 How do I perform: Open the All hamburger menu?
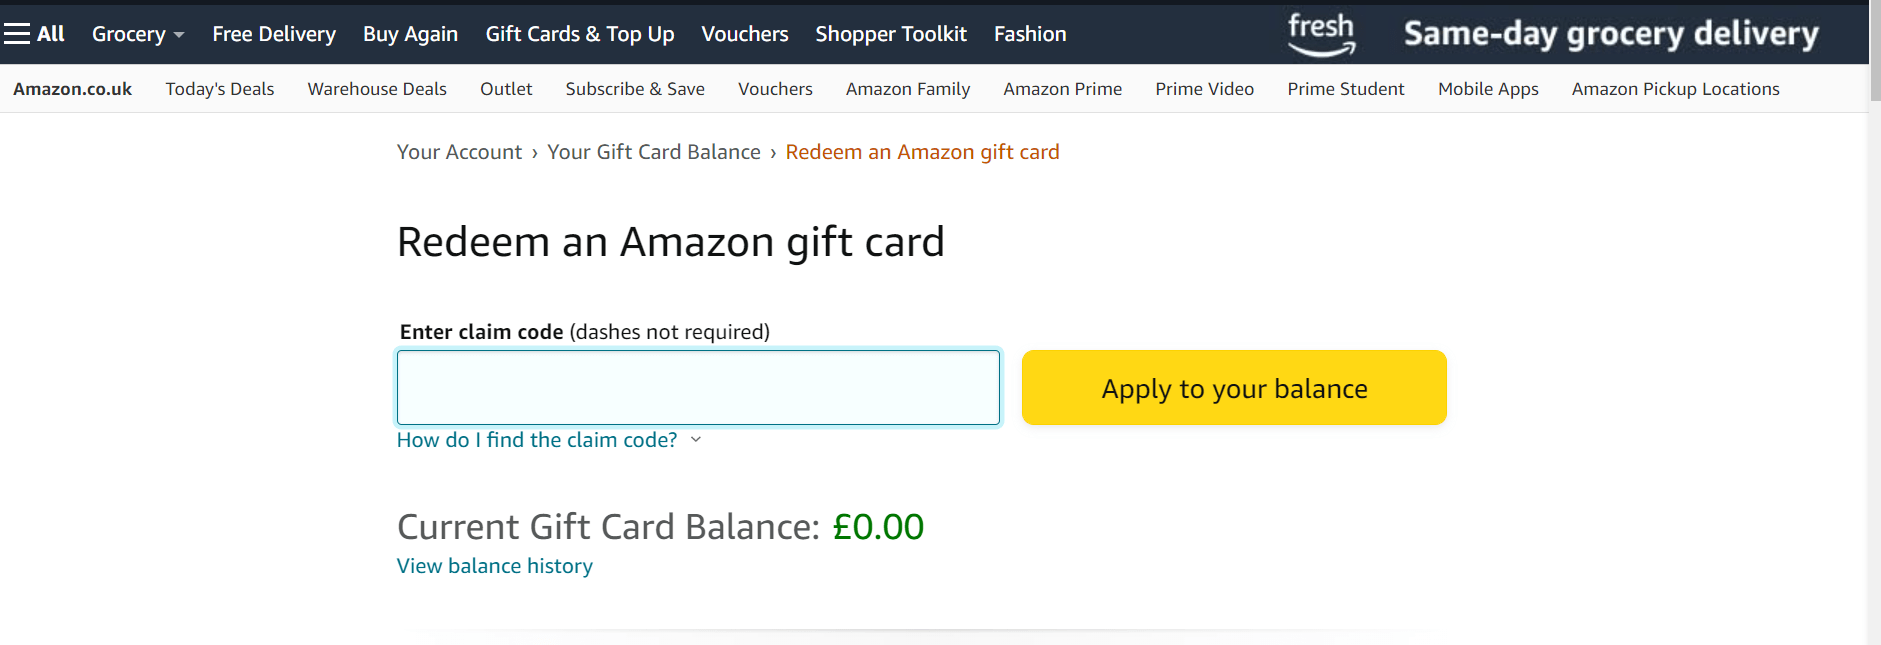click(x=34, y=34)
